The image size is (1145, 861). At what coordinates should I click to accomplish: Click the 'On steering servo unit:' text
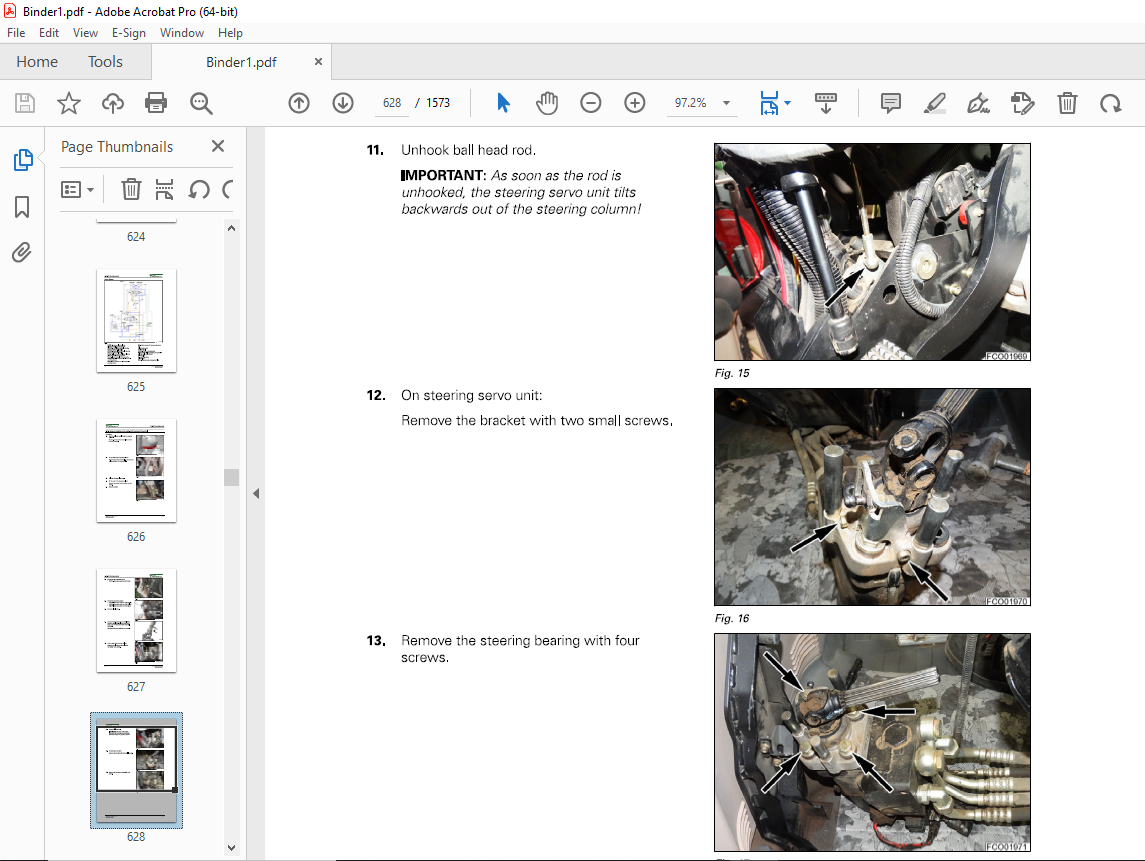(472, 395)
